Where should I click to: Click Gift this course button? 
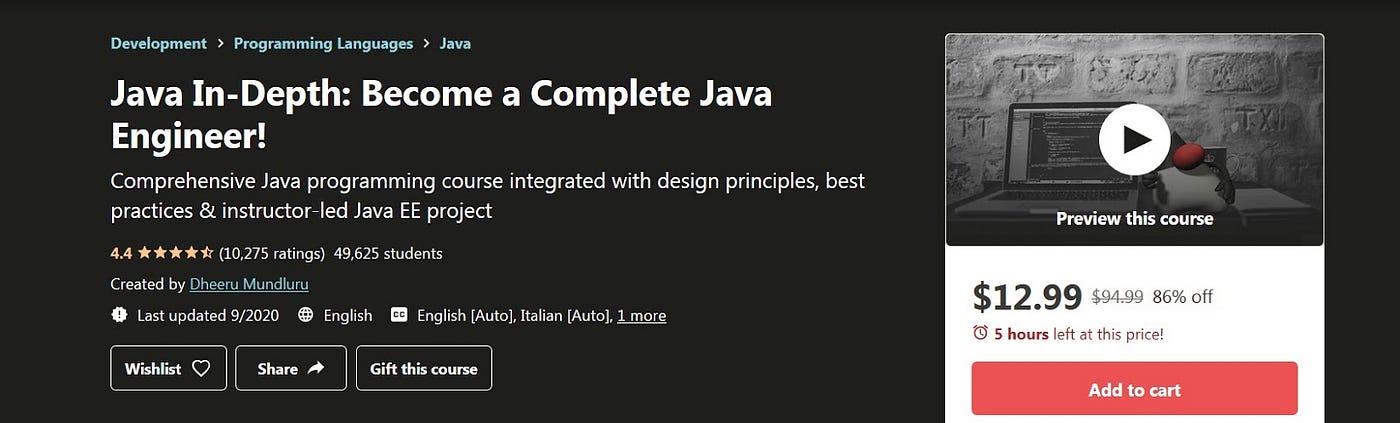424,368
